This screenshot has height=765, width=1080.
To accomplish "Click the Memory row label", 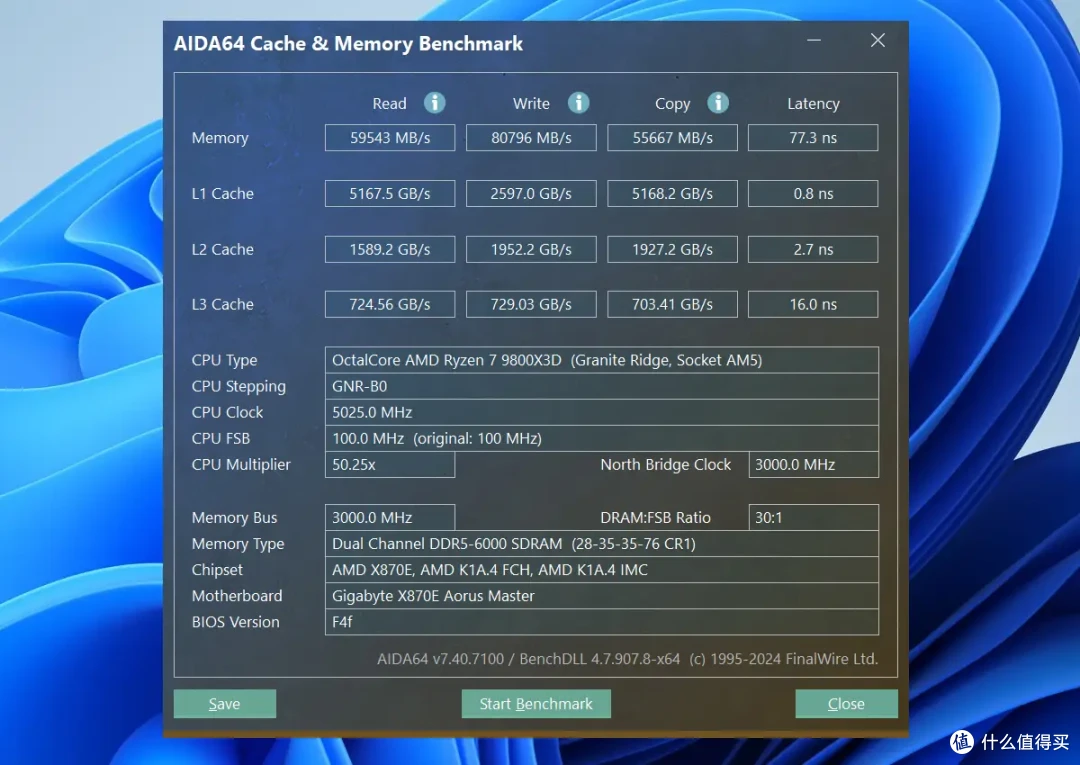I will 220,138.
